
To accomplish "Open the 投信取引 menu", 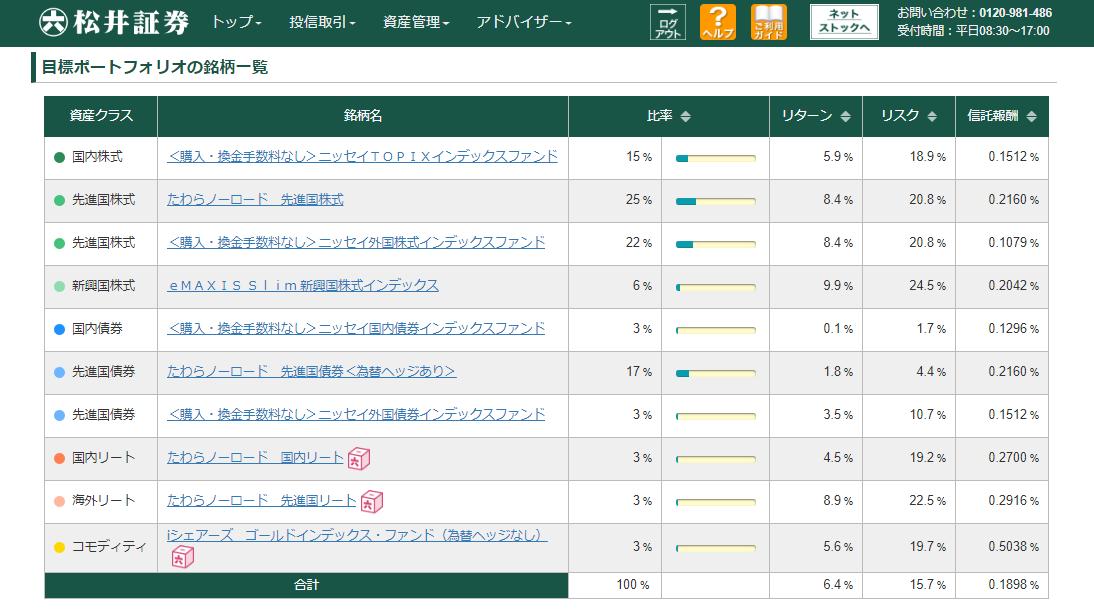I will (x=322, y=22).
